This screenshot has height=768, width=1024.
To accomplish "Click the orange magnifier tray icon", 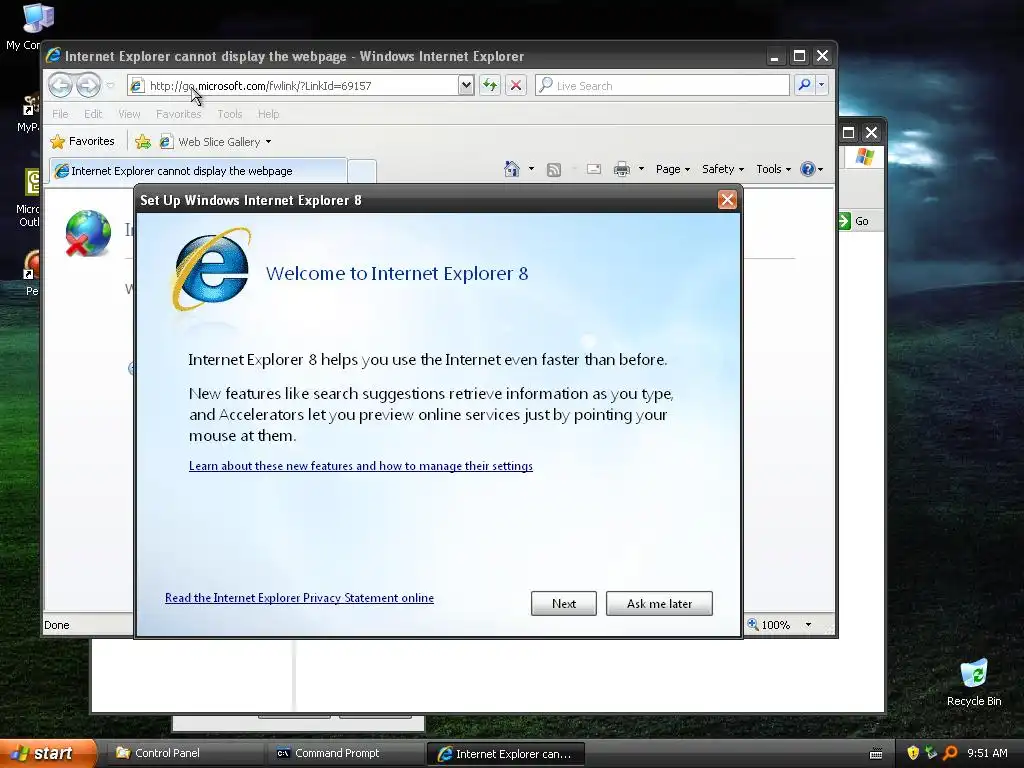I will tap(950, 753).
